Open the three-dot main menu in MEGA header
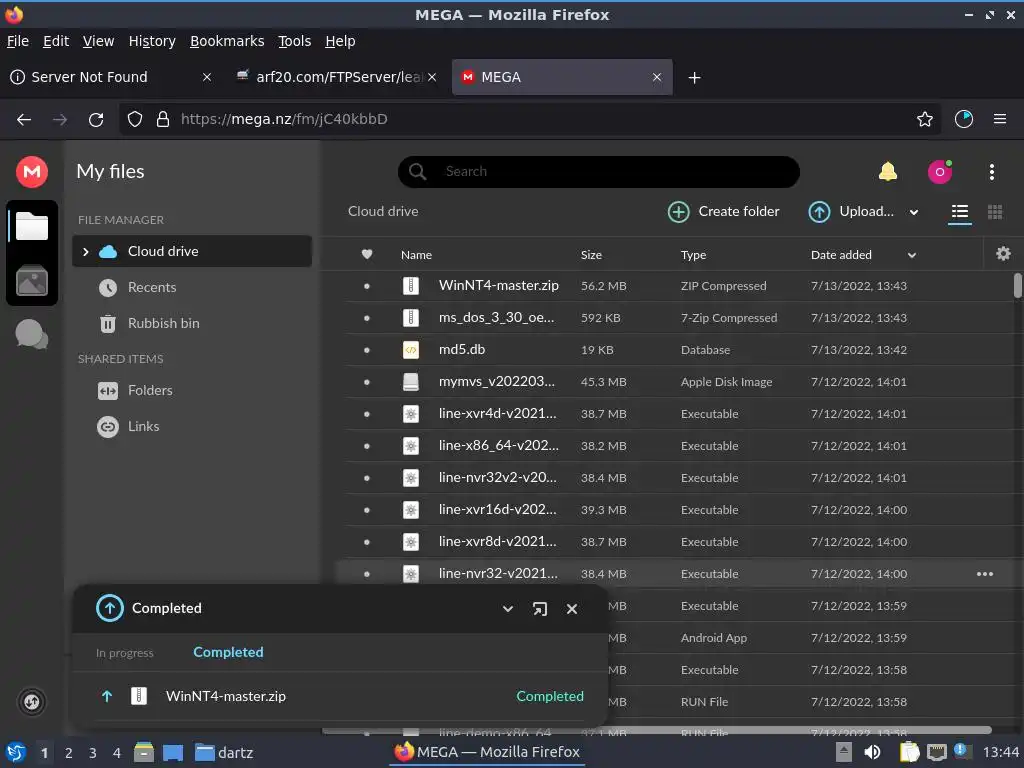The height and width of the screenshot is (768, 1024). pos(991,172)
